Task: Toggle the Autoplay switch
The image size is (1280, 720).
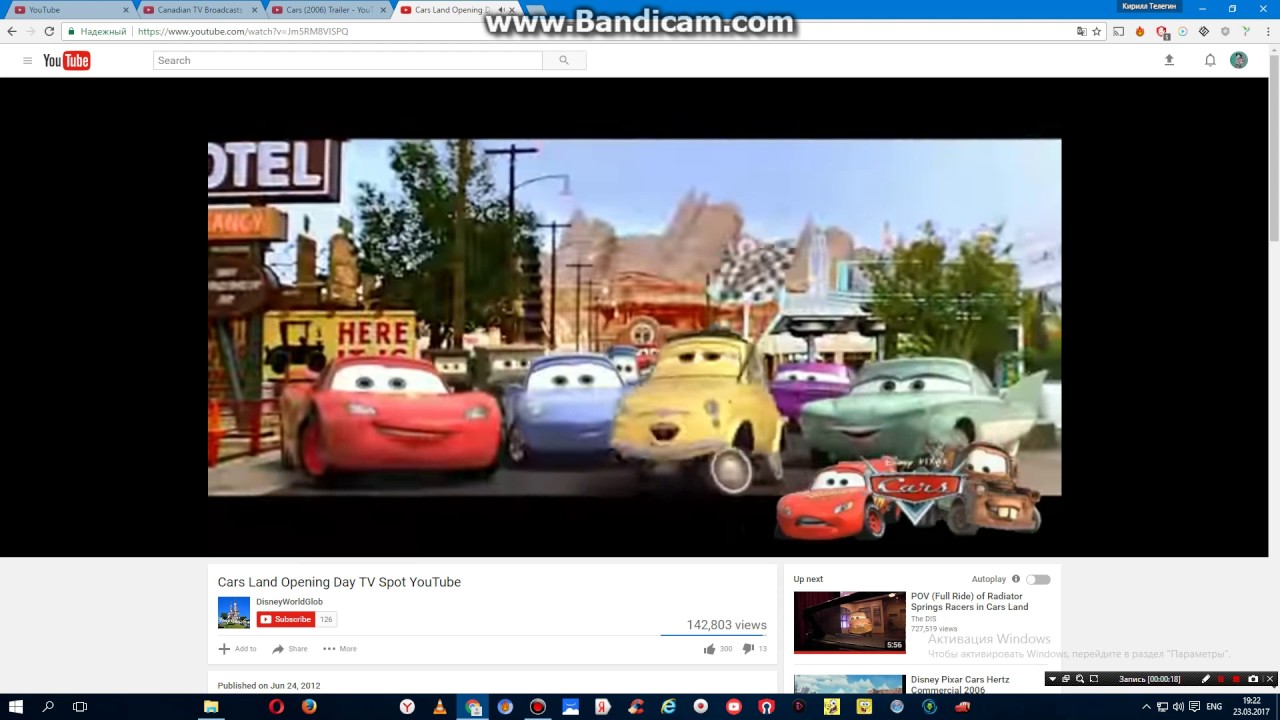Action: click(x=1038, y=579)
